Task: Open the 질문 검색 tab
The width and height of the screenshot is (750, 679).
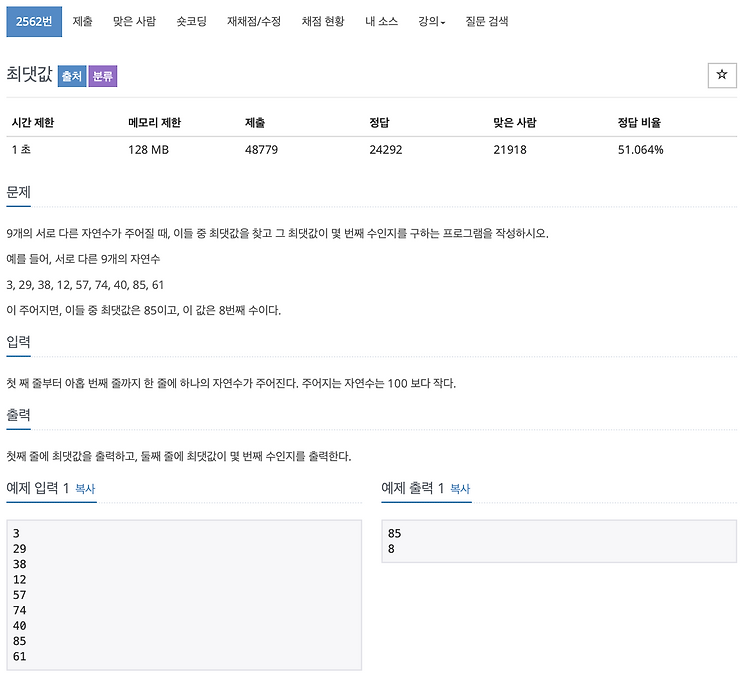Action: click(x=487, y=22)
